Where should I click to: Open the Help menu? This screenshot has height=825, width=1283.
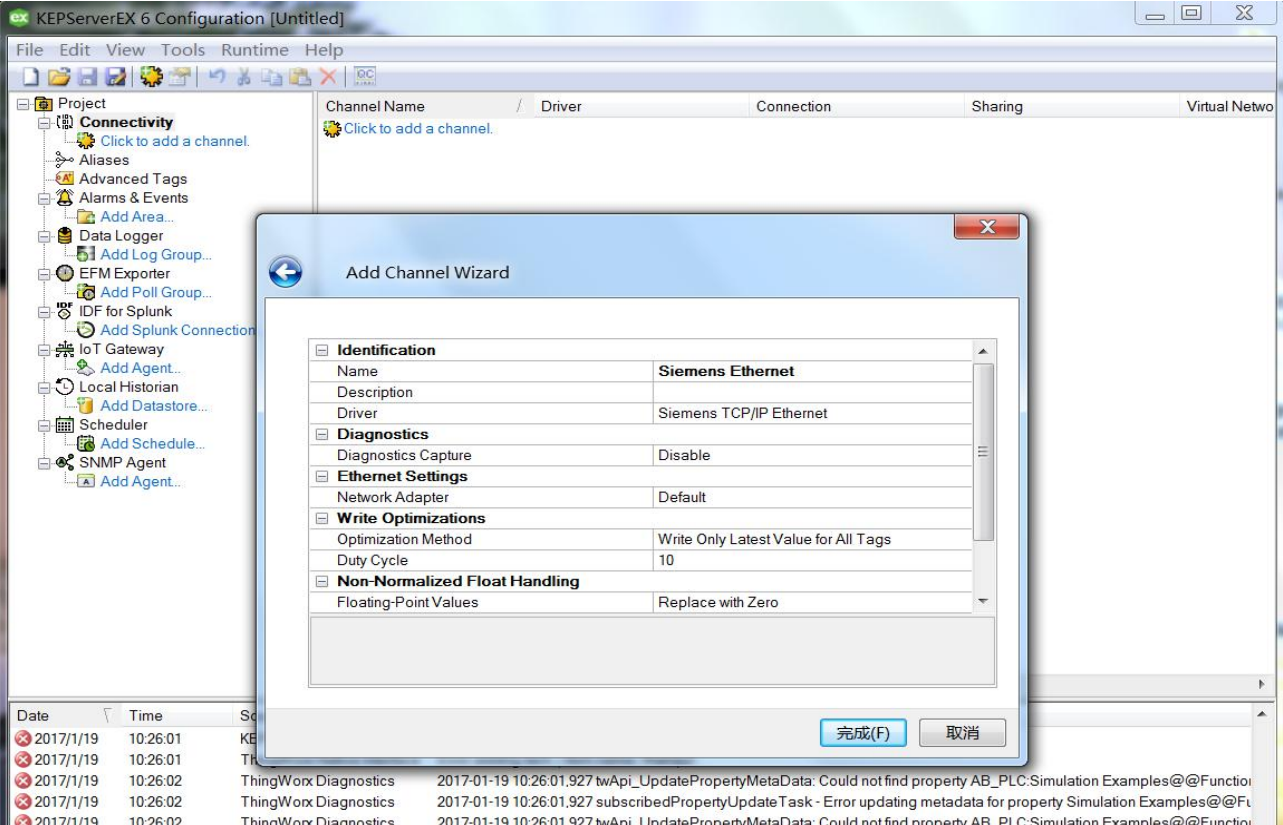click(x=324, y=50)
